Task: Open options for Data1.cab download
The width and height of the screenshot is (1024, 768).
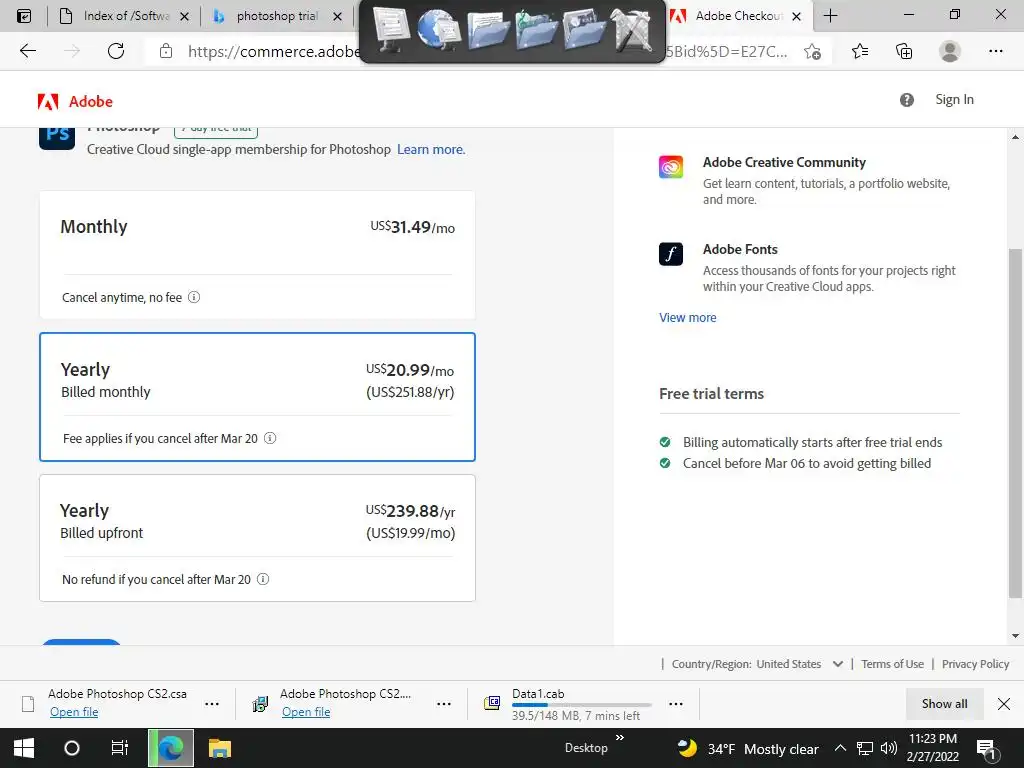Action: (676, 704)
